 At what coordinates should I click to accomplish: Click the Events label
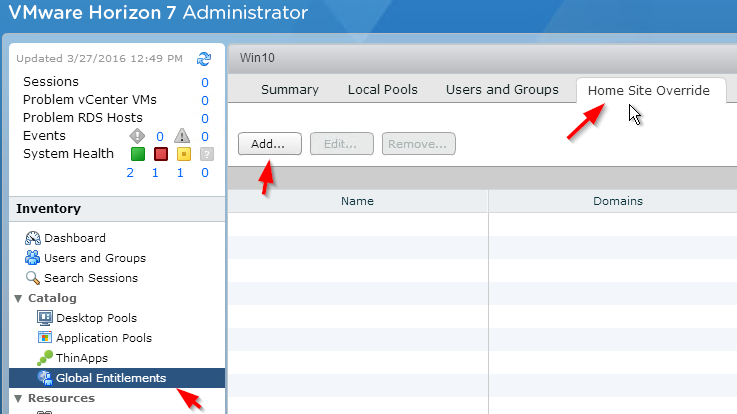coord(44,136)
